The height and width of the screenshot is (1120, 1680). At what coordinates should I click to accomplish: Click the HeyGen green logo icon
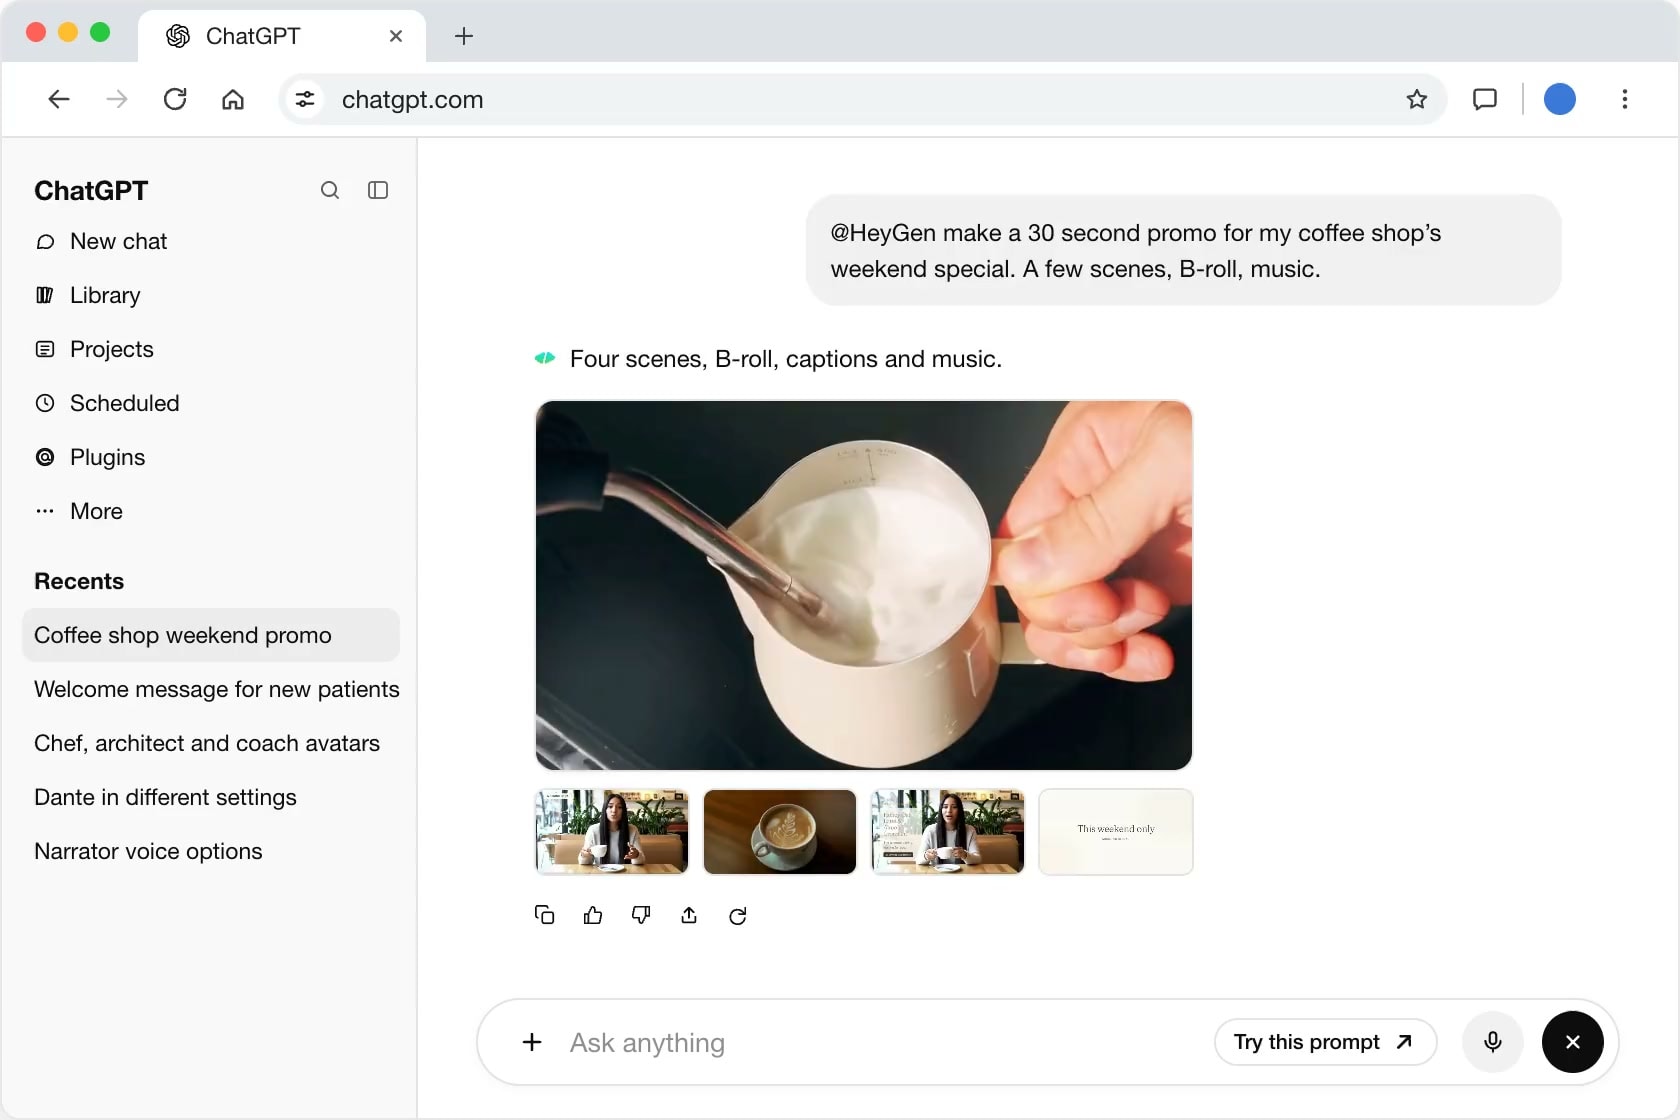pos(545,358)
